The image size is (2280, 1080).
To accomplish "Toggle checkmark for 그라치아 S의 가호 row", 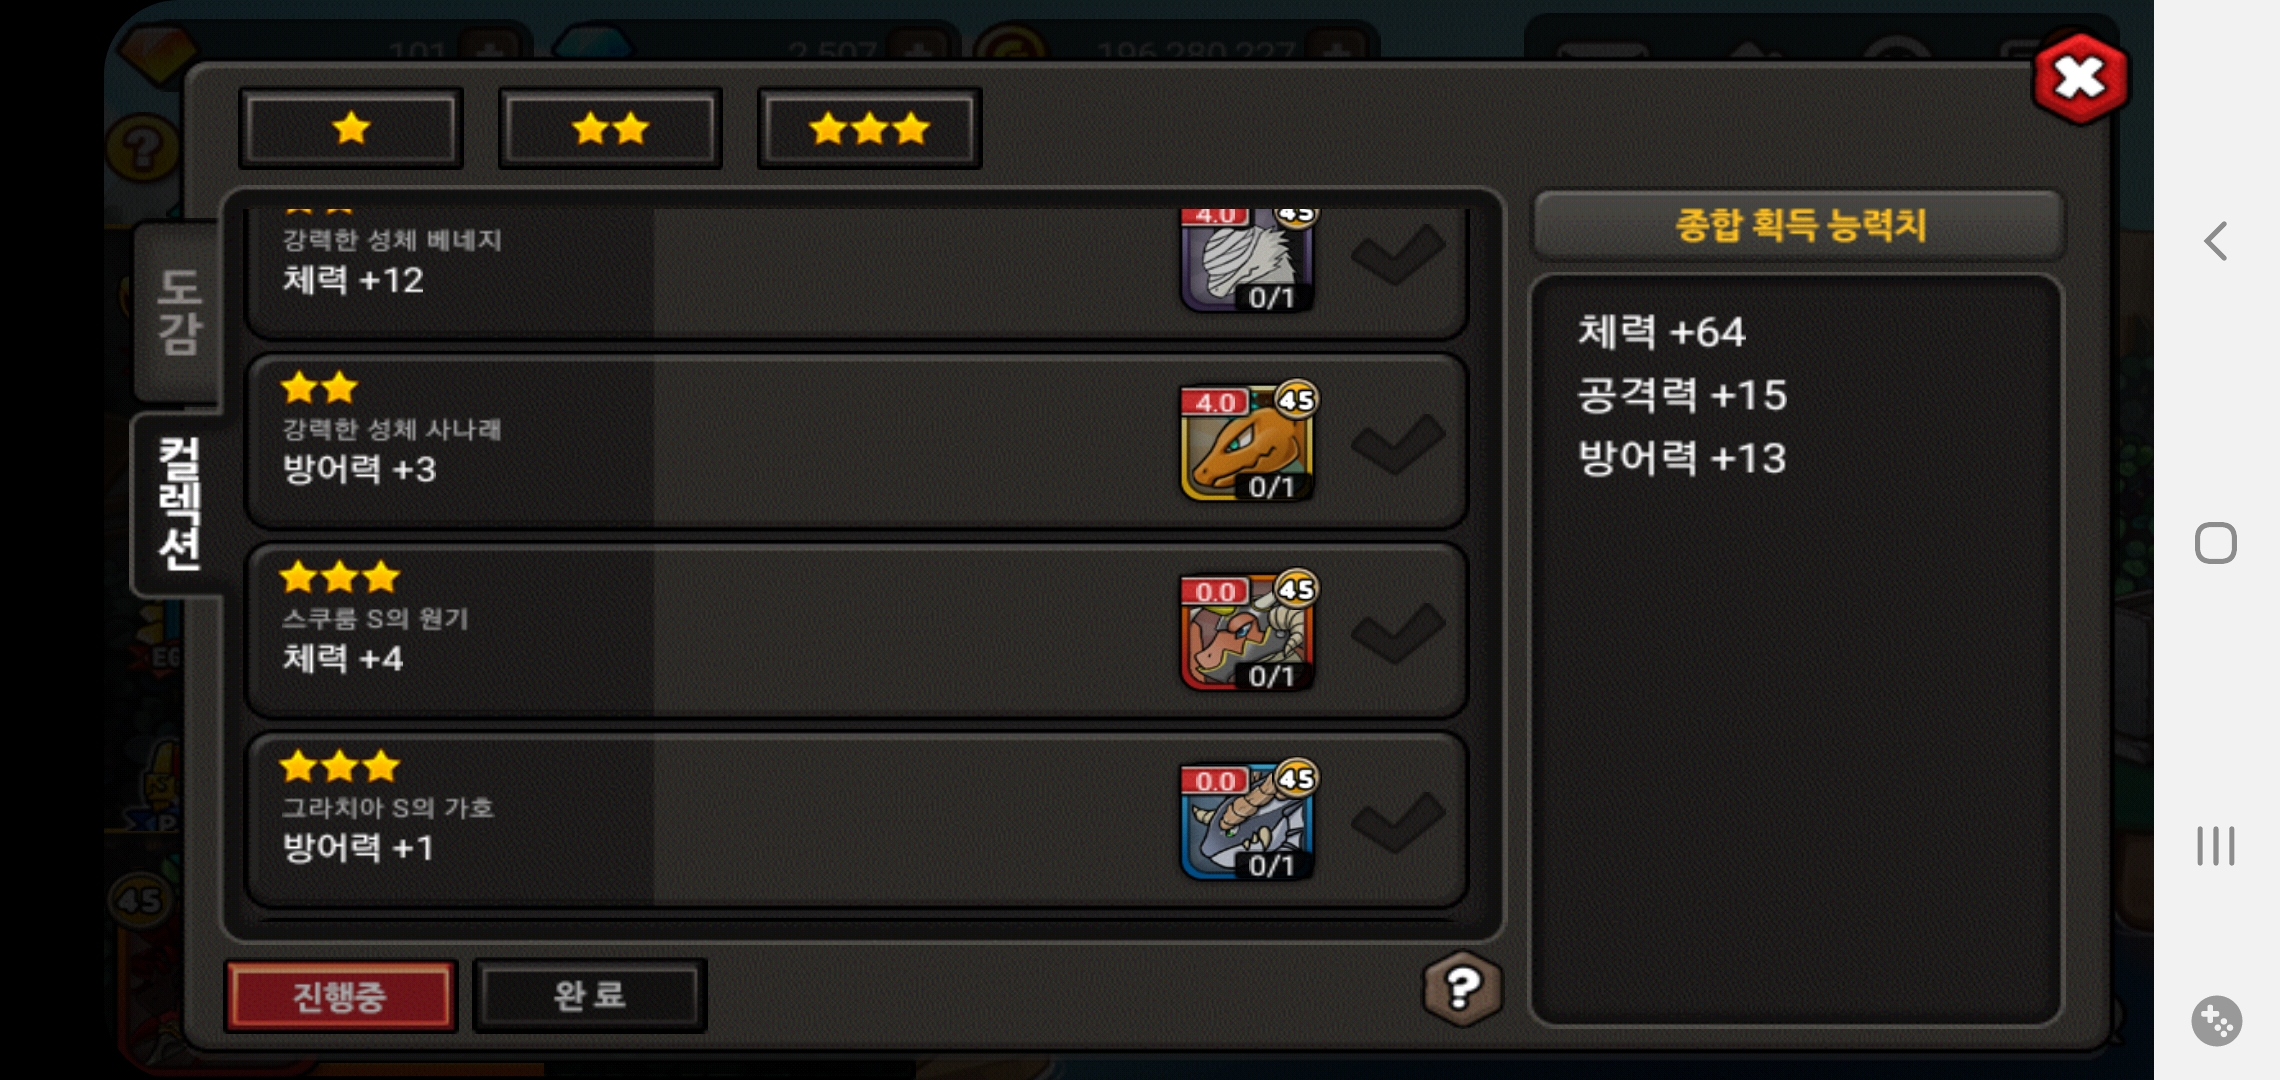I will tap(1398, 822).
